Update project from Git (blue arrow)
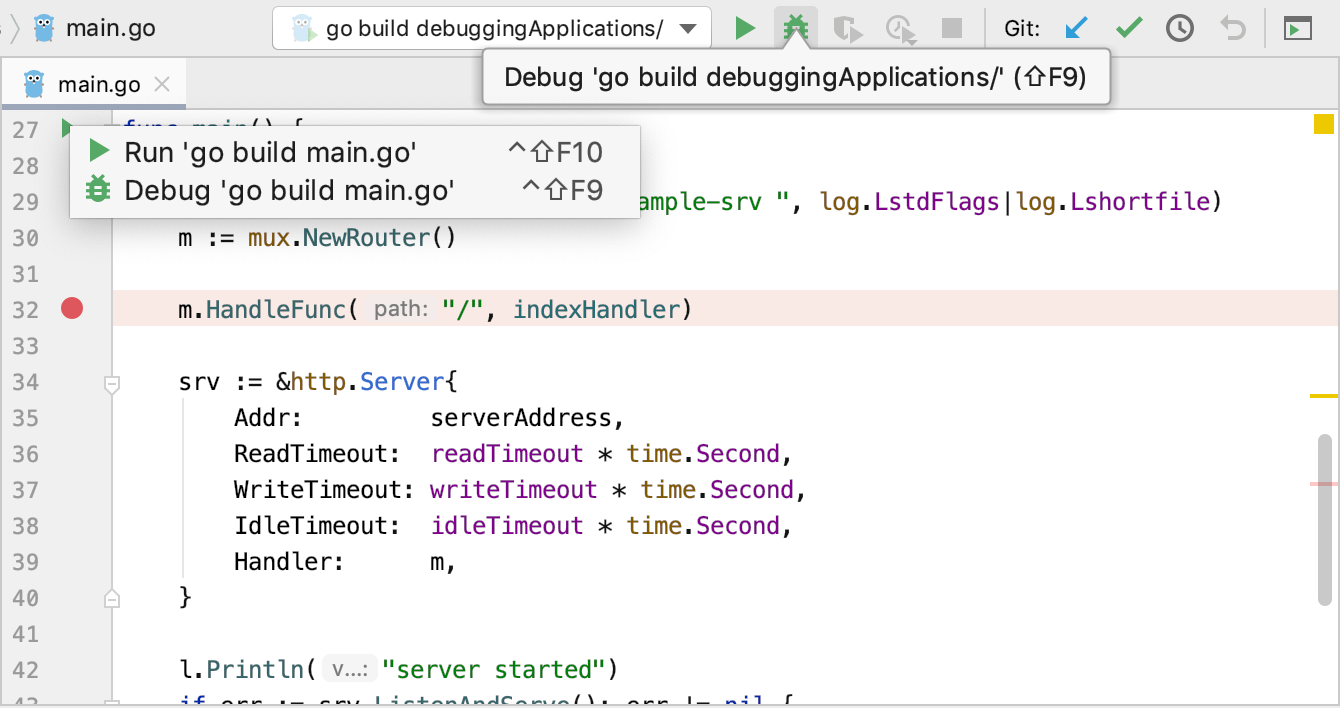The height and width of the screenshot is (708, 1340). click(1076, 28)
